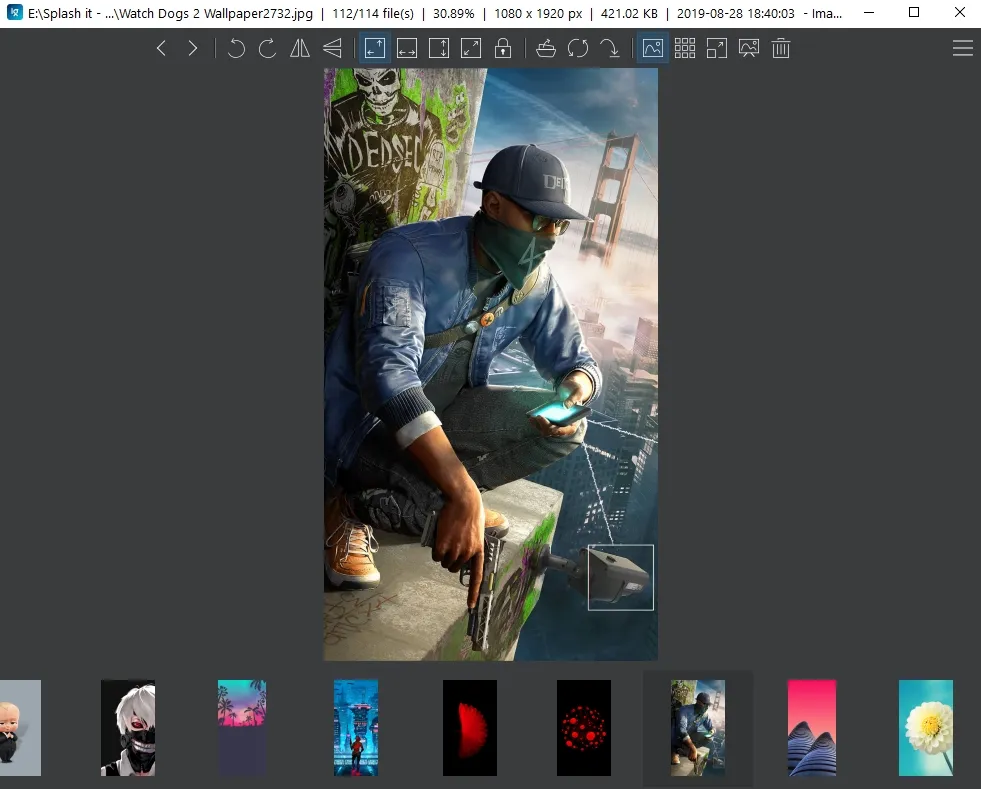981x789 pixels.
Task: Select stretch to fill window mode
Action: tap(471, 48)
